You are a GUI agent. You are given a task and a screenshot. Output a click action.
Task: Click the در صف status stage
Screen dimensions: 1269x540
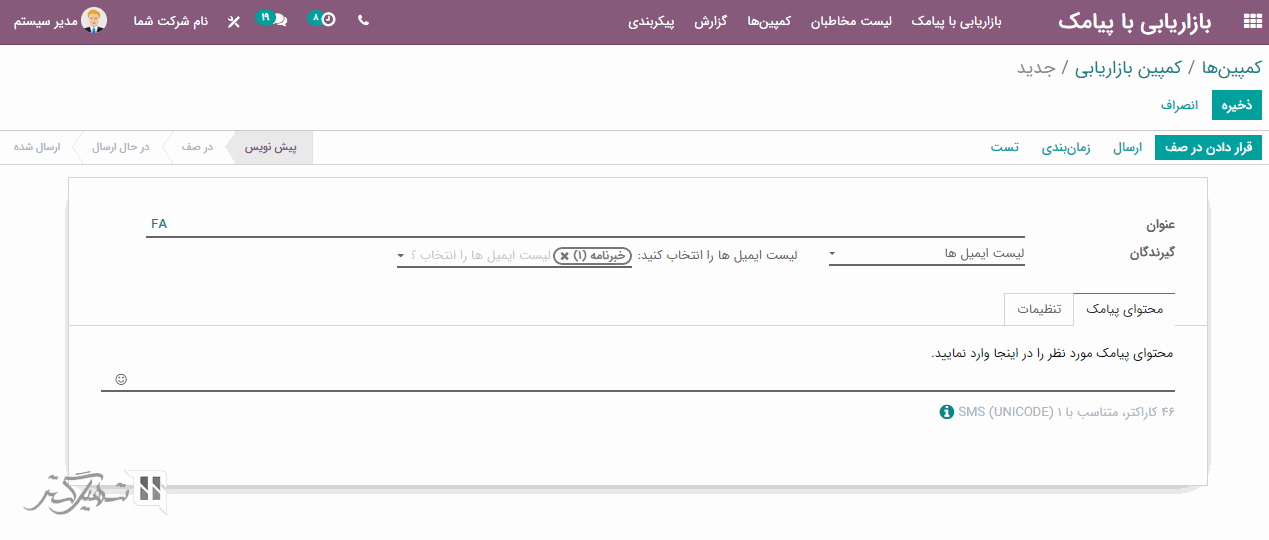coord(197,147)
